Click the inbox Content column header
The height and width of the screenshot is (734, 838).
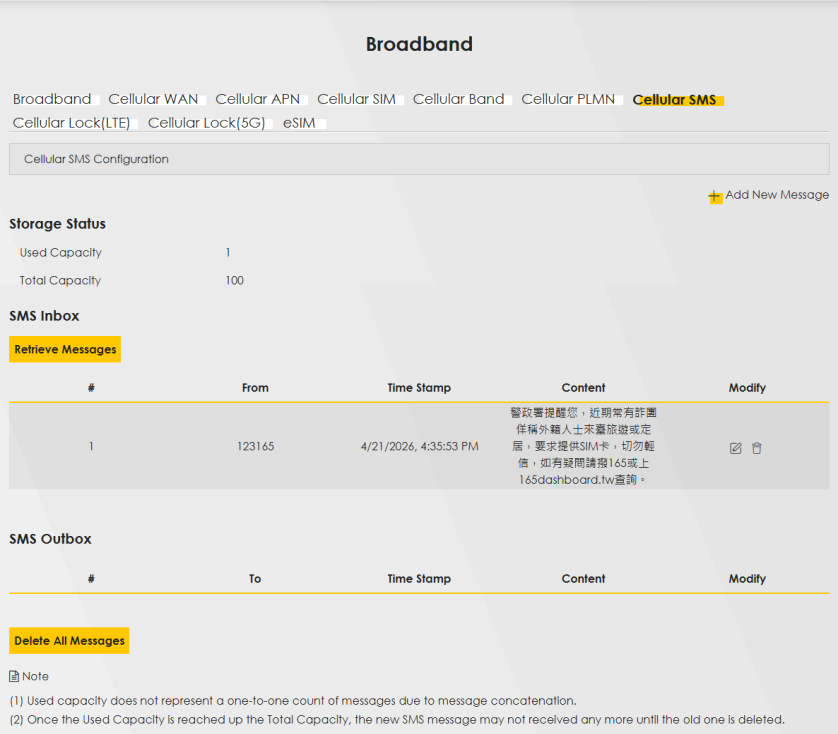[583, 388]
